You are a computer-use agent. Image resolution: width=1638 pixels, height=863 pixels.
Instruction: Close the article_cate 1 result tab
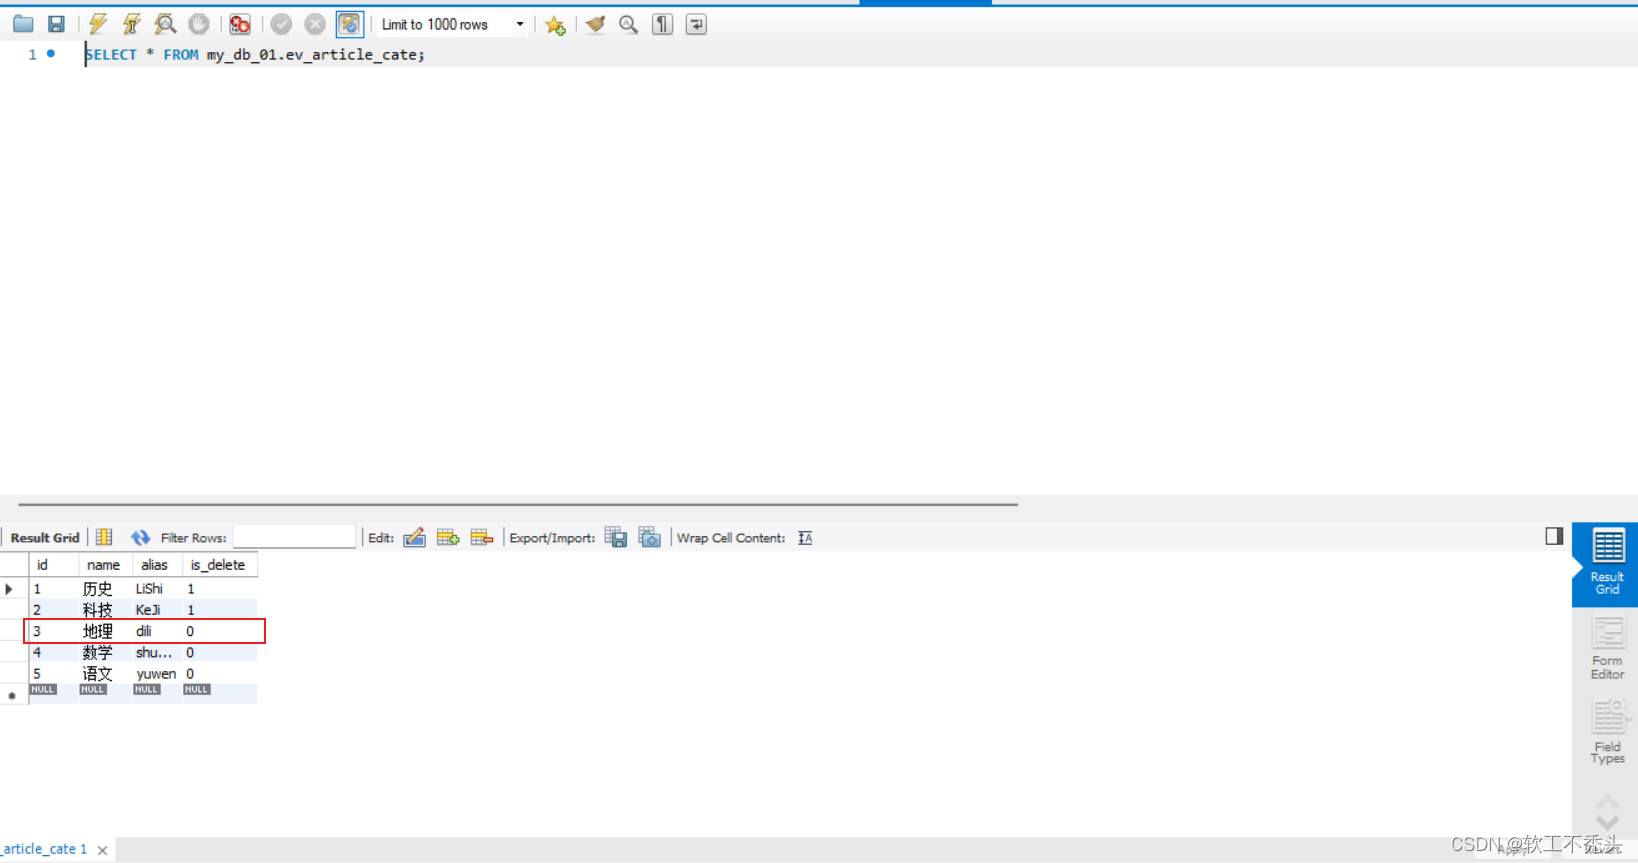point(102,850)
